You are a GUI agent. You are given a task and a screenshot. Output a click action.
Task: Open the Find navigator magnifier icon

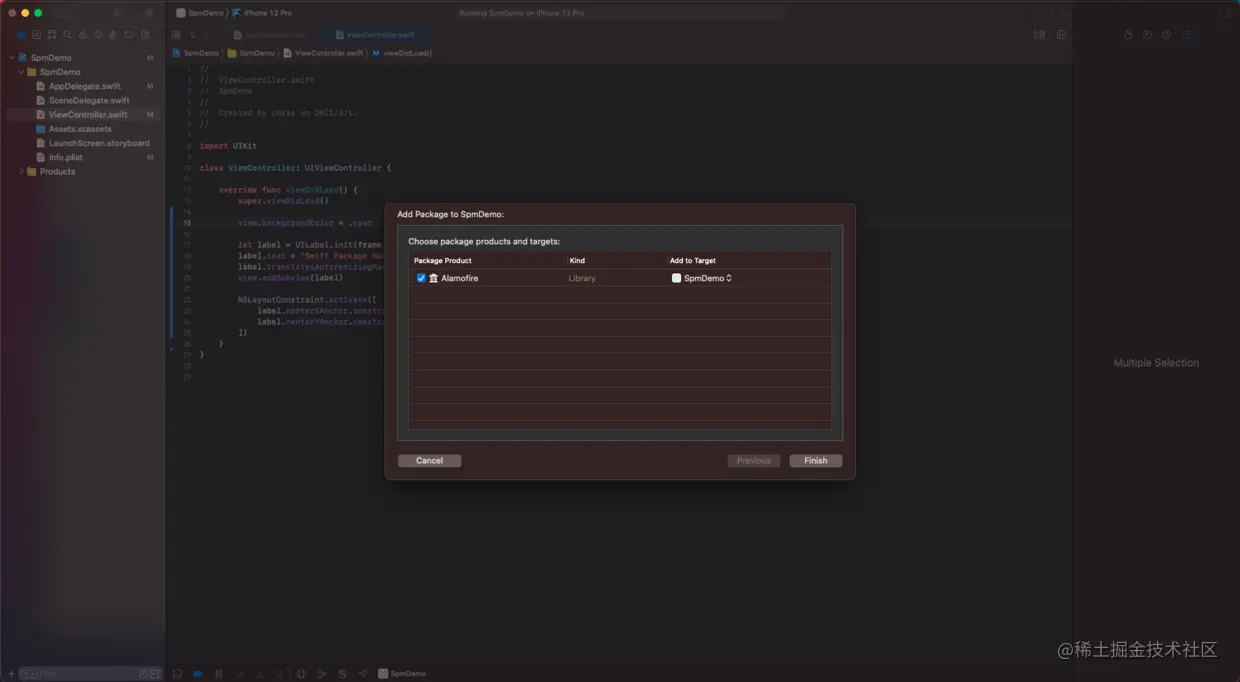67,35
